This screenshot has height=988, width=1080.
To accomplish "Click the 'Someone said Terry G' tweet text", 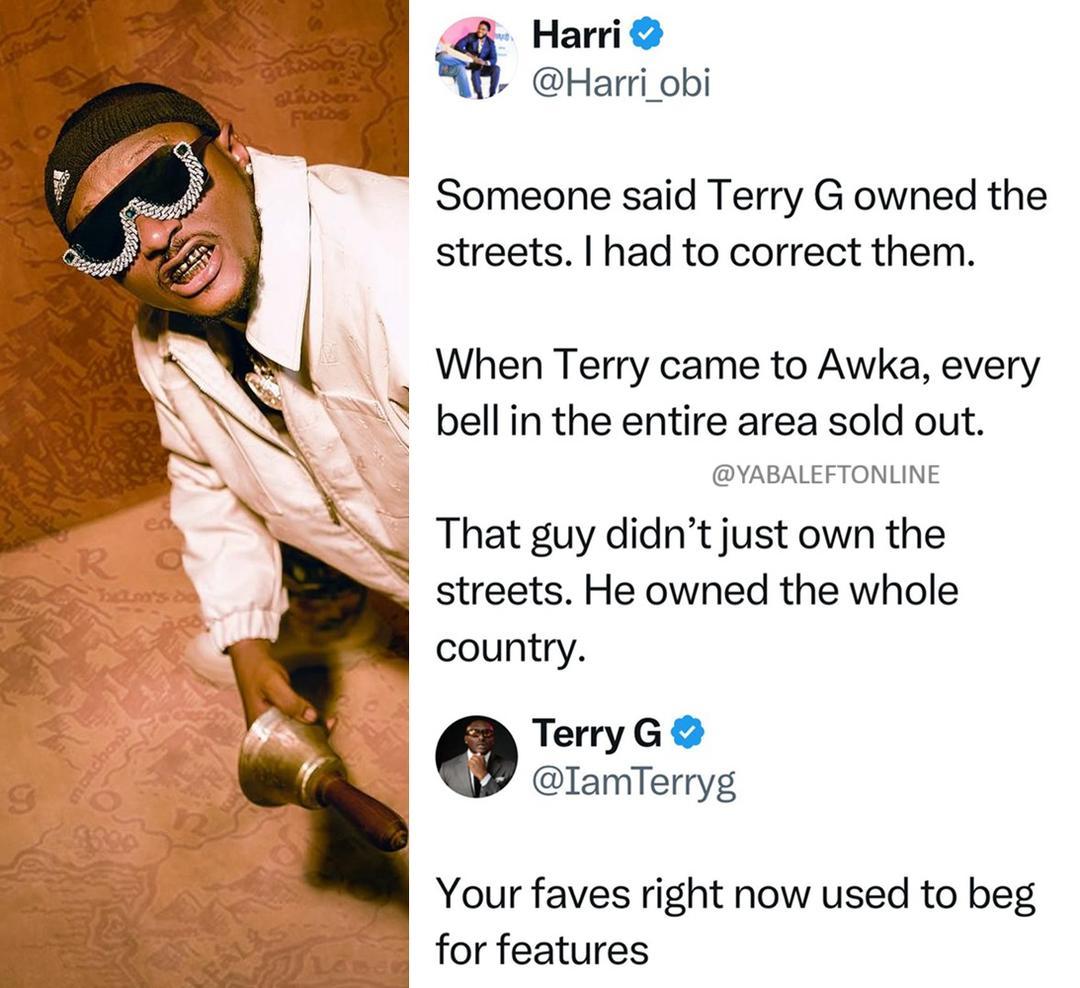I will pyautogui.click(x=741, y=224).
